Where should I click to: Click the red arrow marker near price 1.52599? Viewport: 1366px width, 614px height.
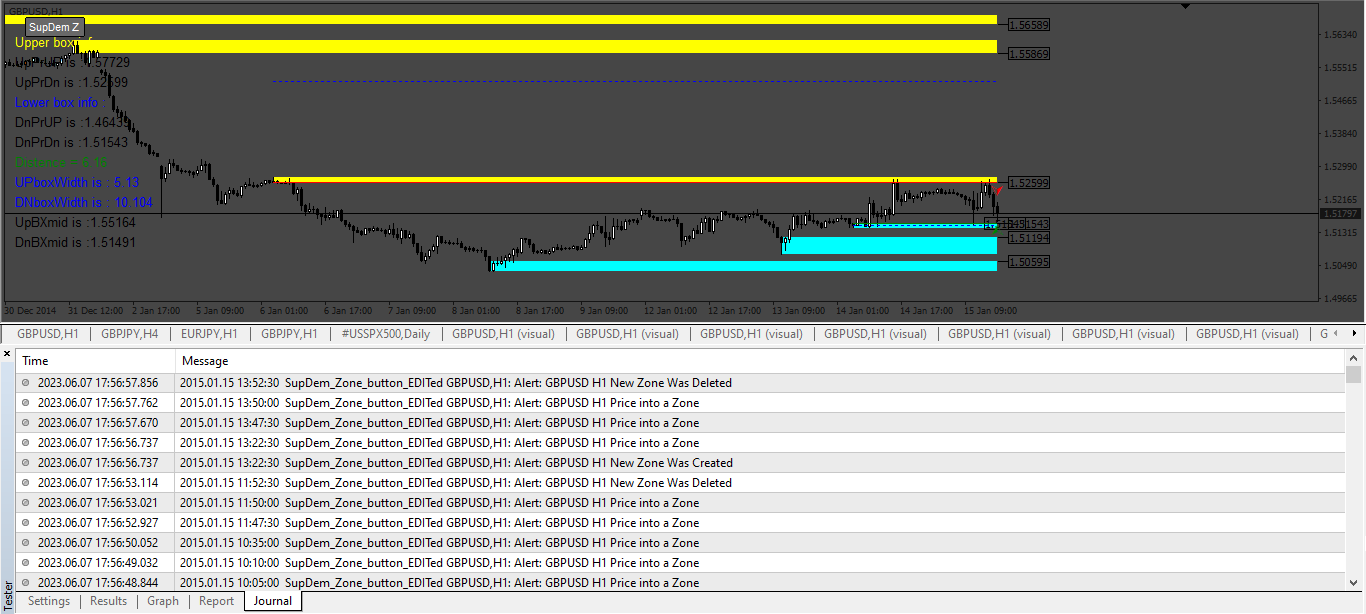998,189
